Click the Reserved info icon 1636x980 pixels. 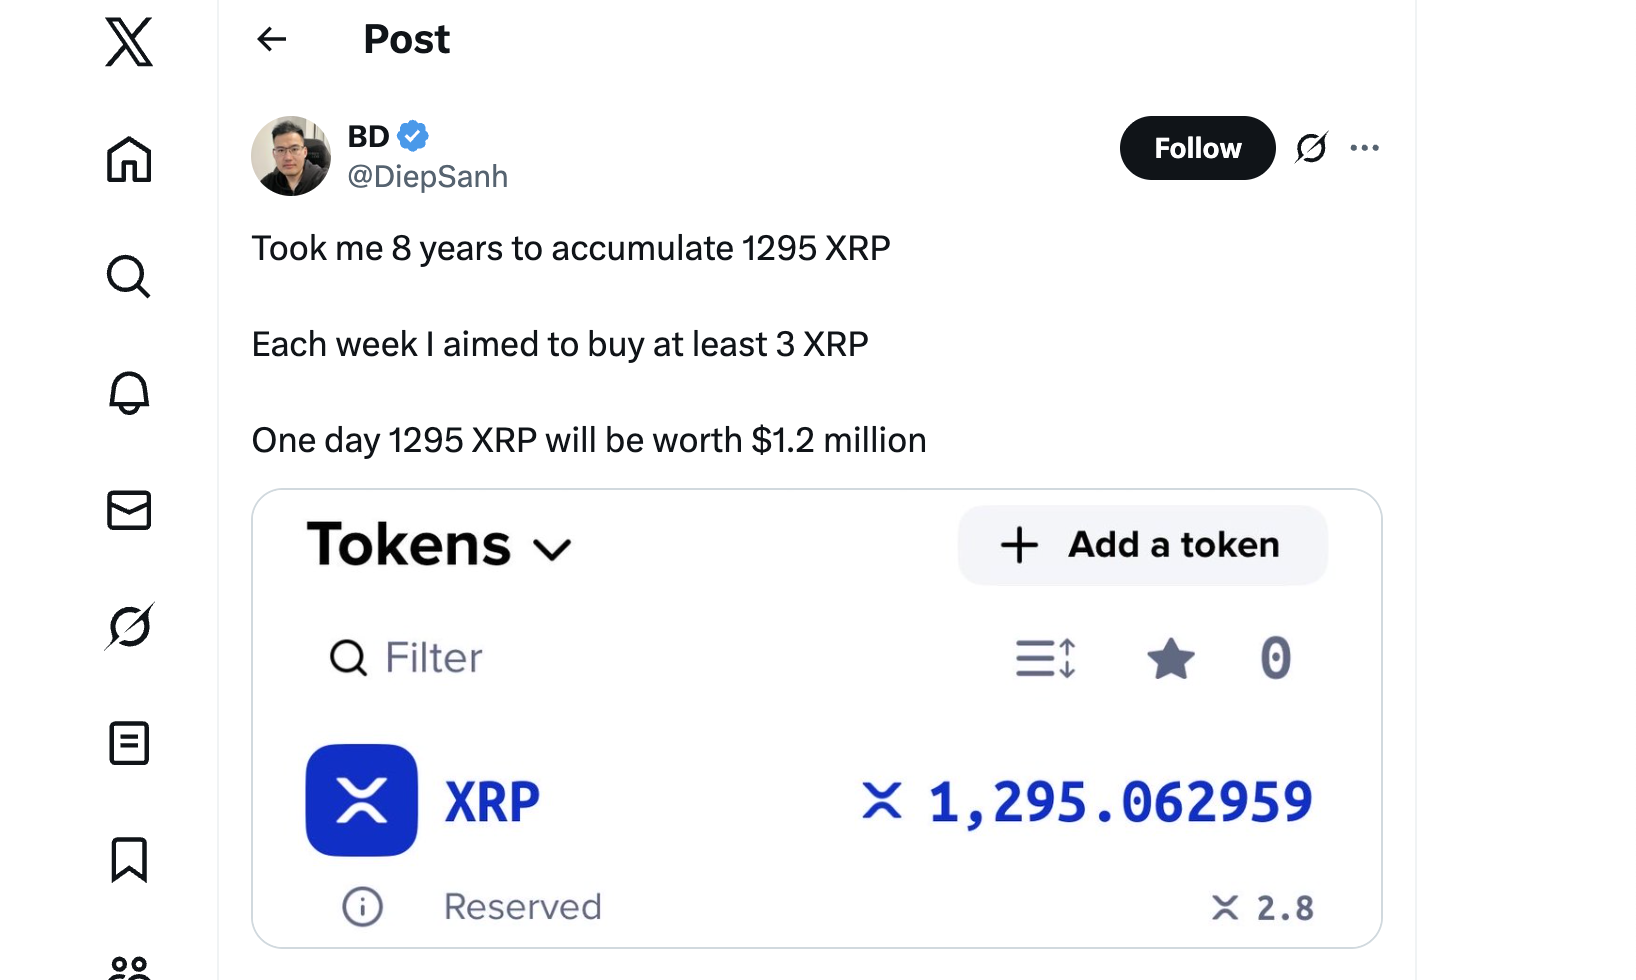[362, 906]
